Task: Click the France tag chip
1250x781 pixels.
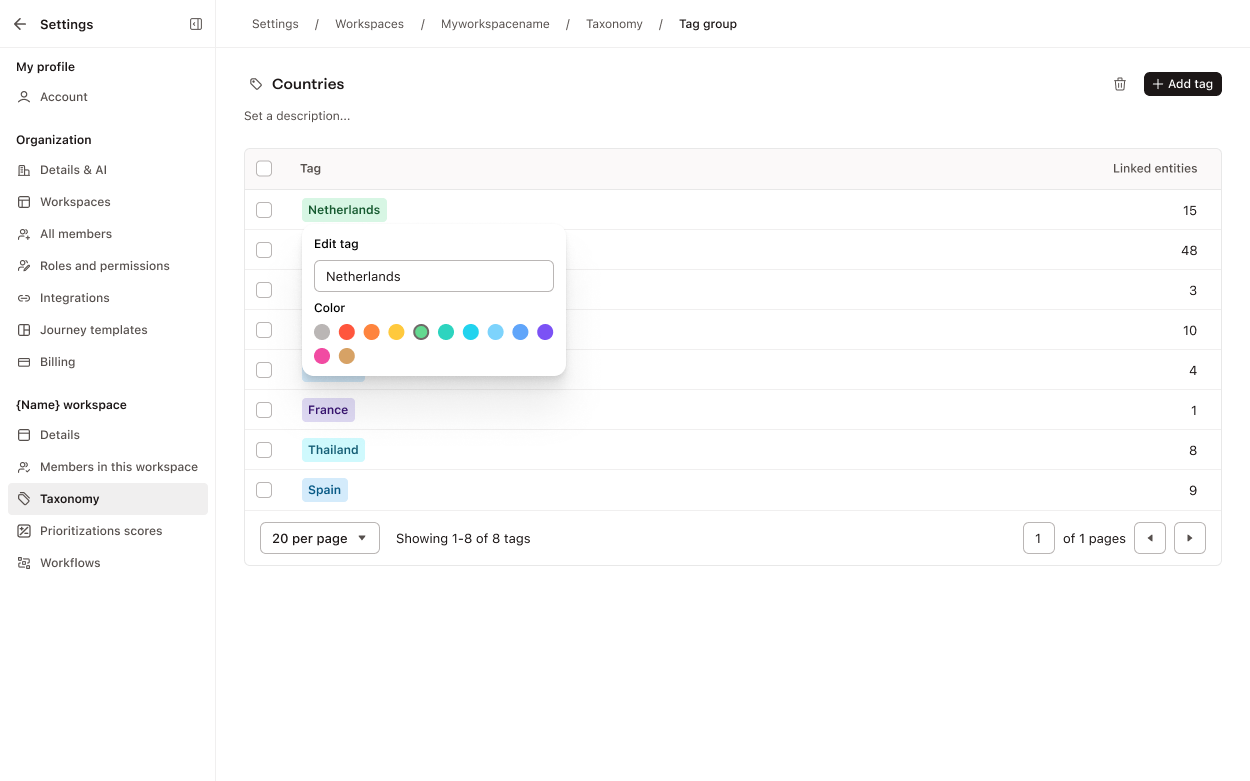Action: pyautogui.click(x=328, y=410)
